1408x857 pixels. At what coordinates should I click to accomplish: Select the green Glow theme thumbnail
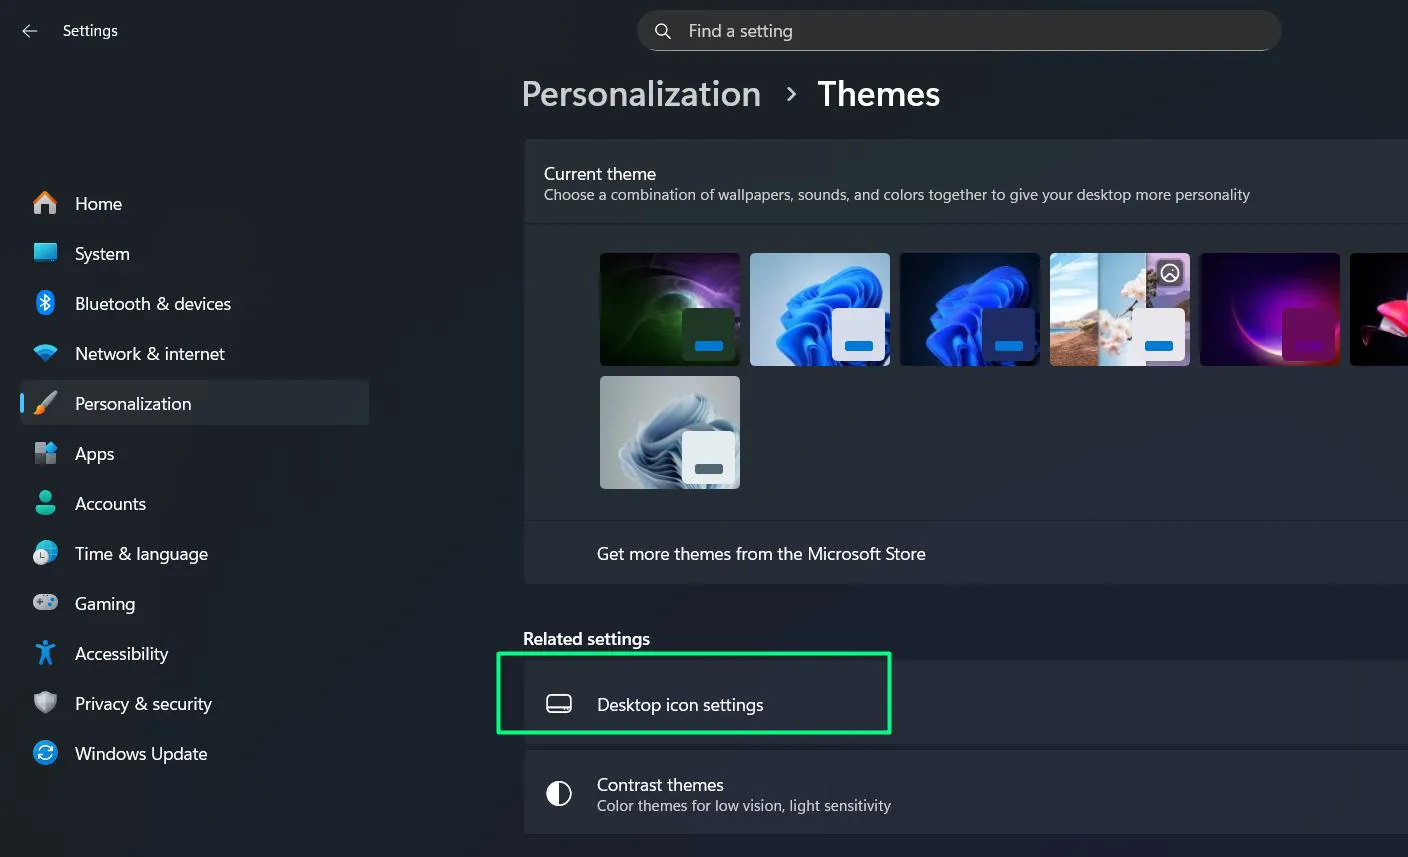pos(670,309)
